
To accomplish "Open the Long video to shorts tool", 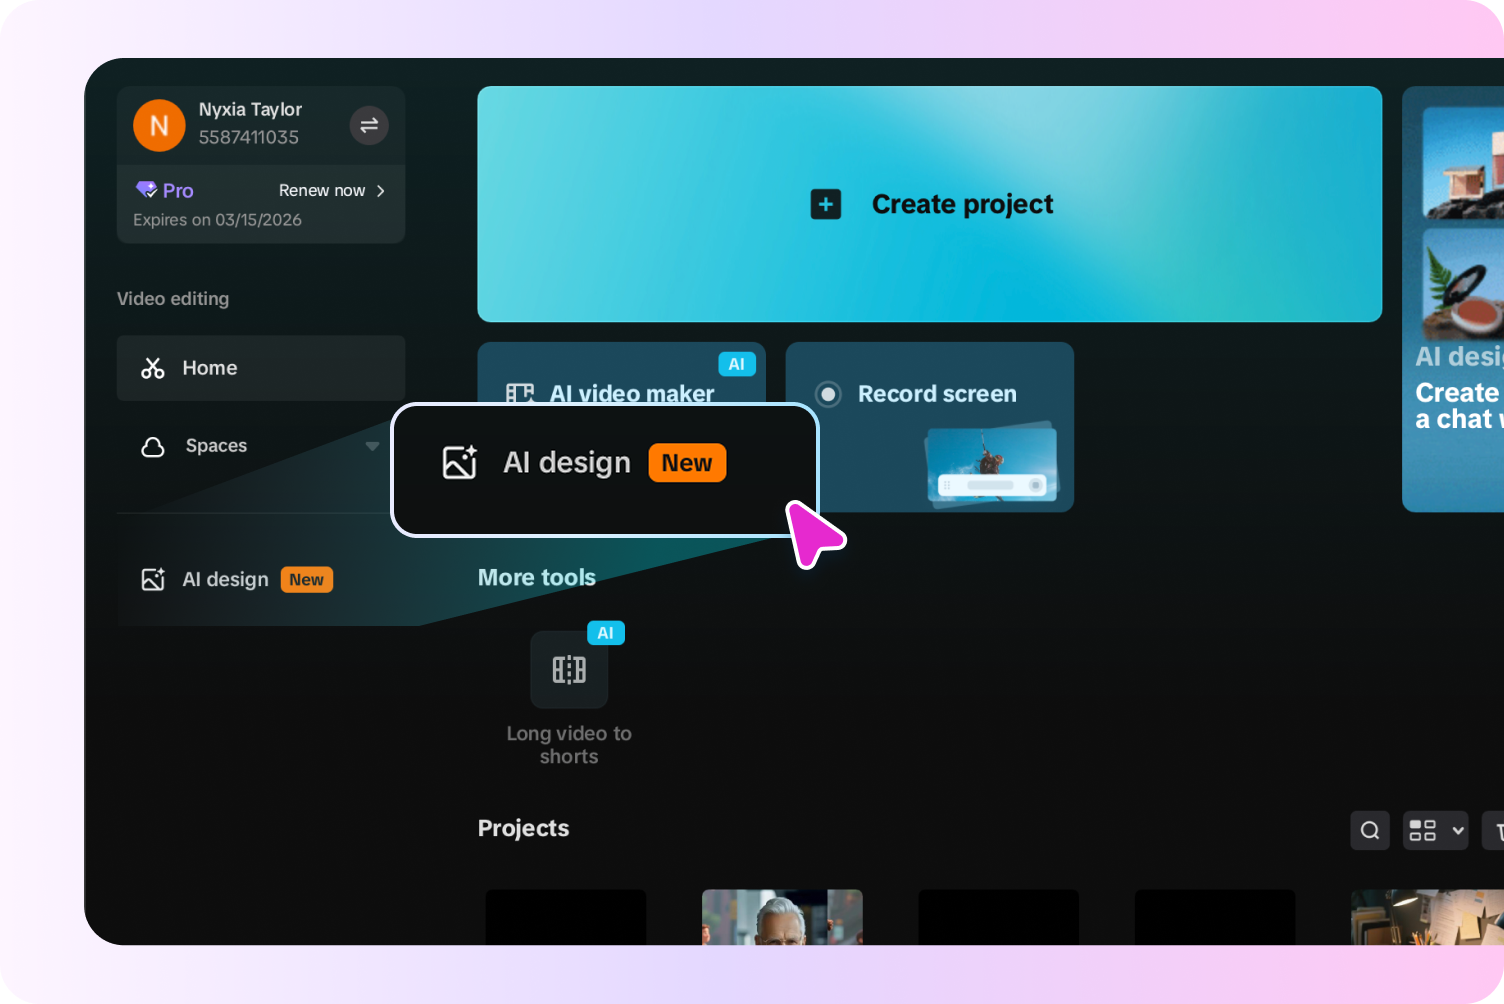I will click(x=568, y=670).
